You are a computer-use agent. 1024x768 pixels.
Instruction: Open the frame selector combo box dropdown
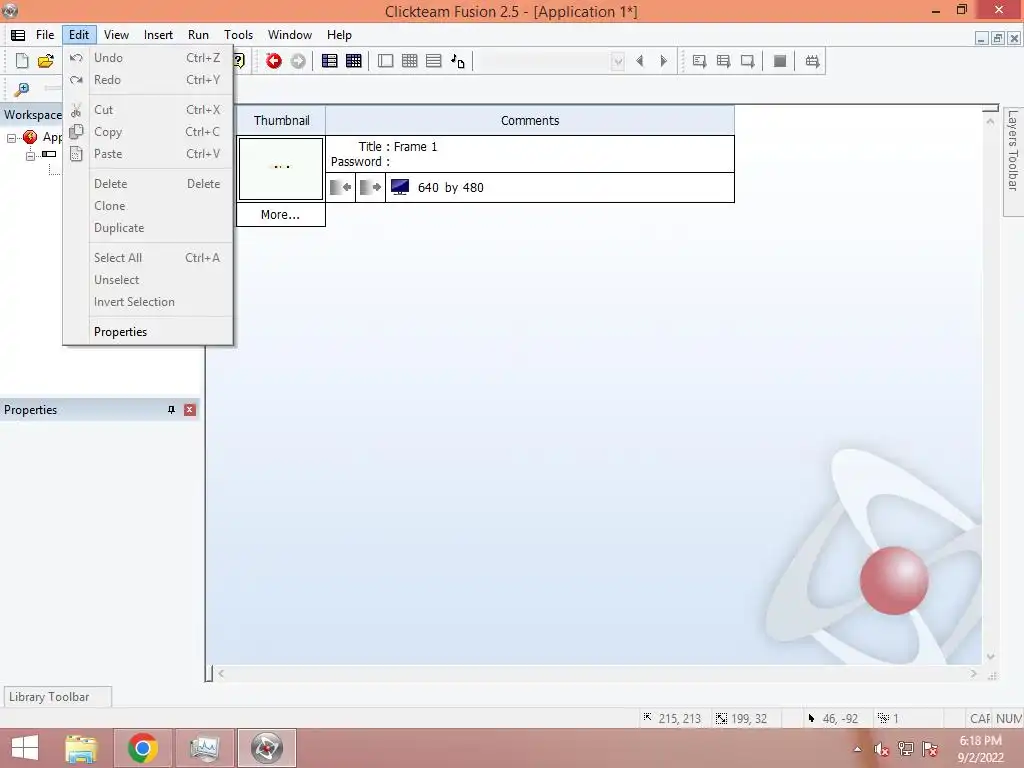point(617,61)
